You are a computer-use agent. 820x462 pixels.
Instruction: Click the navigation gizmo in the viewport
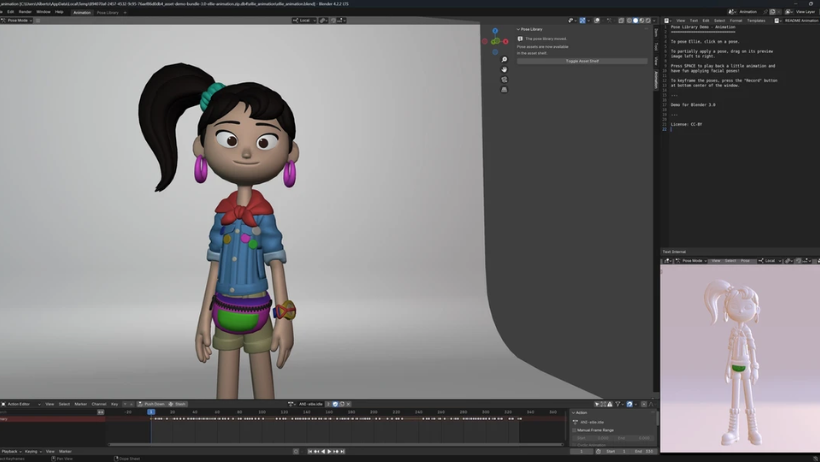point(495,40)
